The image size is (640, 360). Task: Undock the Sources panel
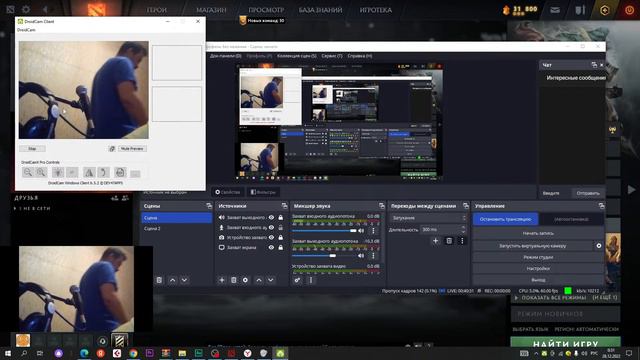coord(284,206)
